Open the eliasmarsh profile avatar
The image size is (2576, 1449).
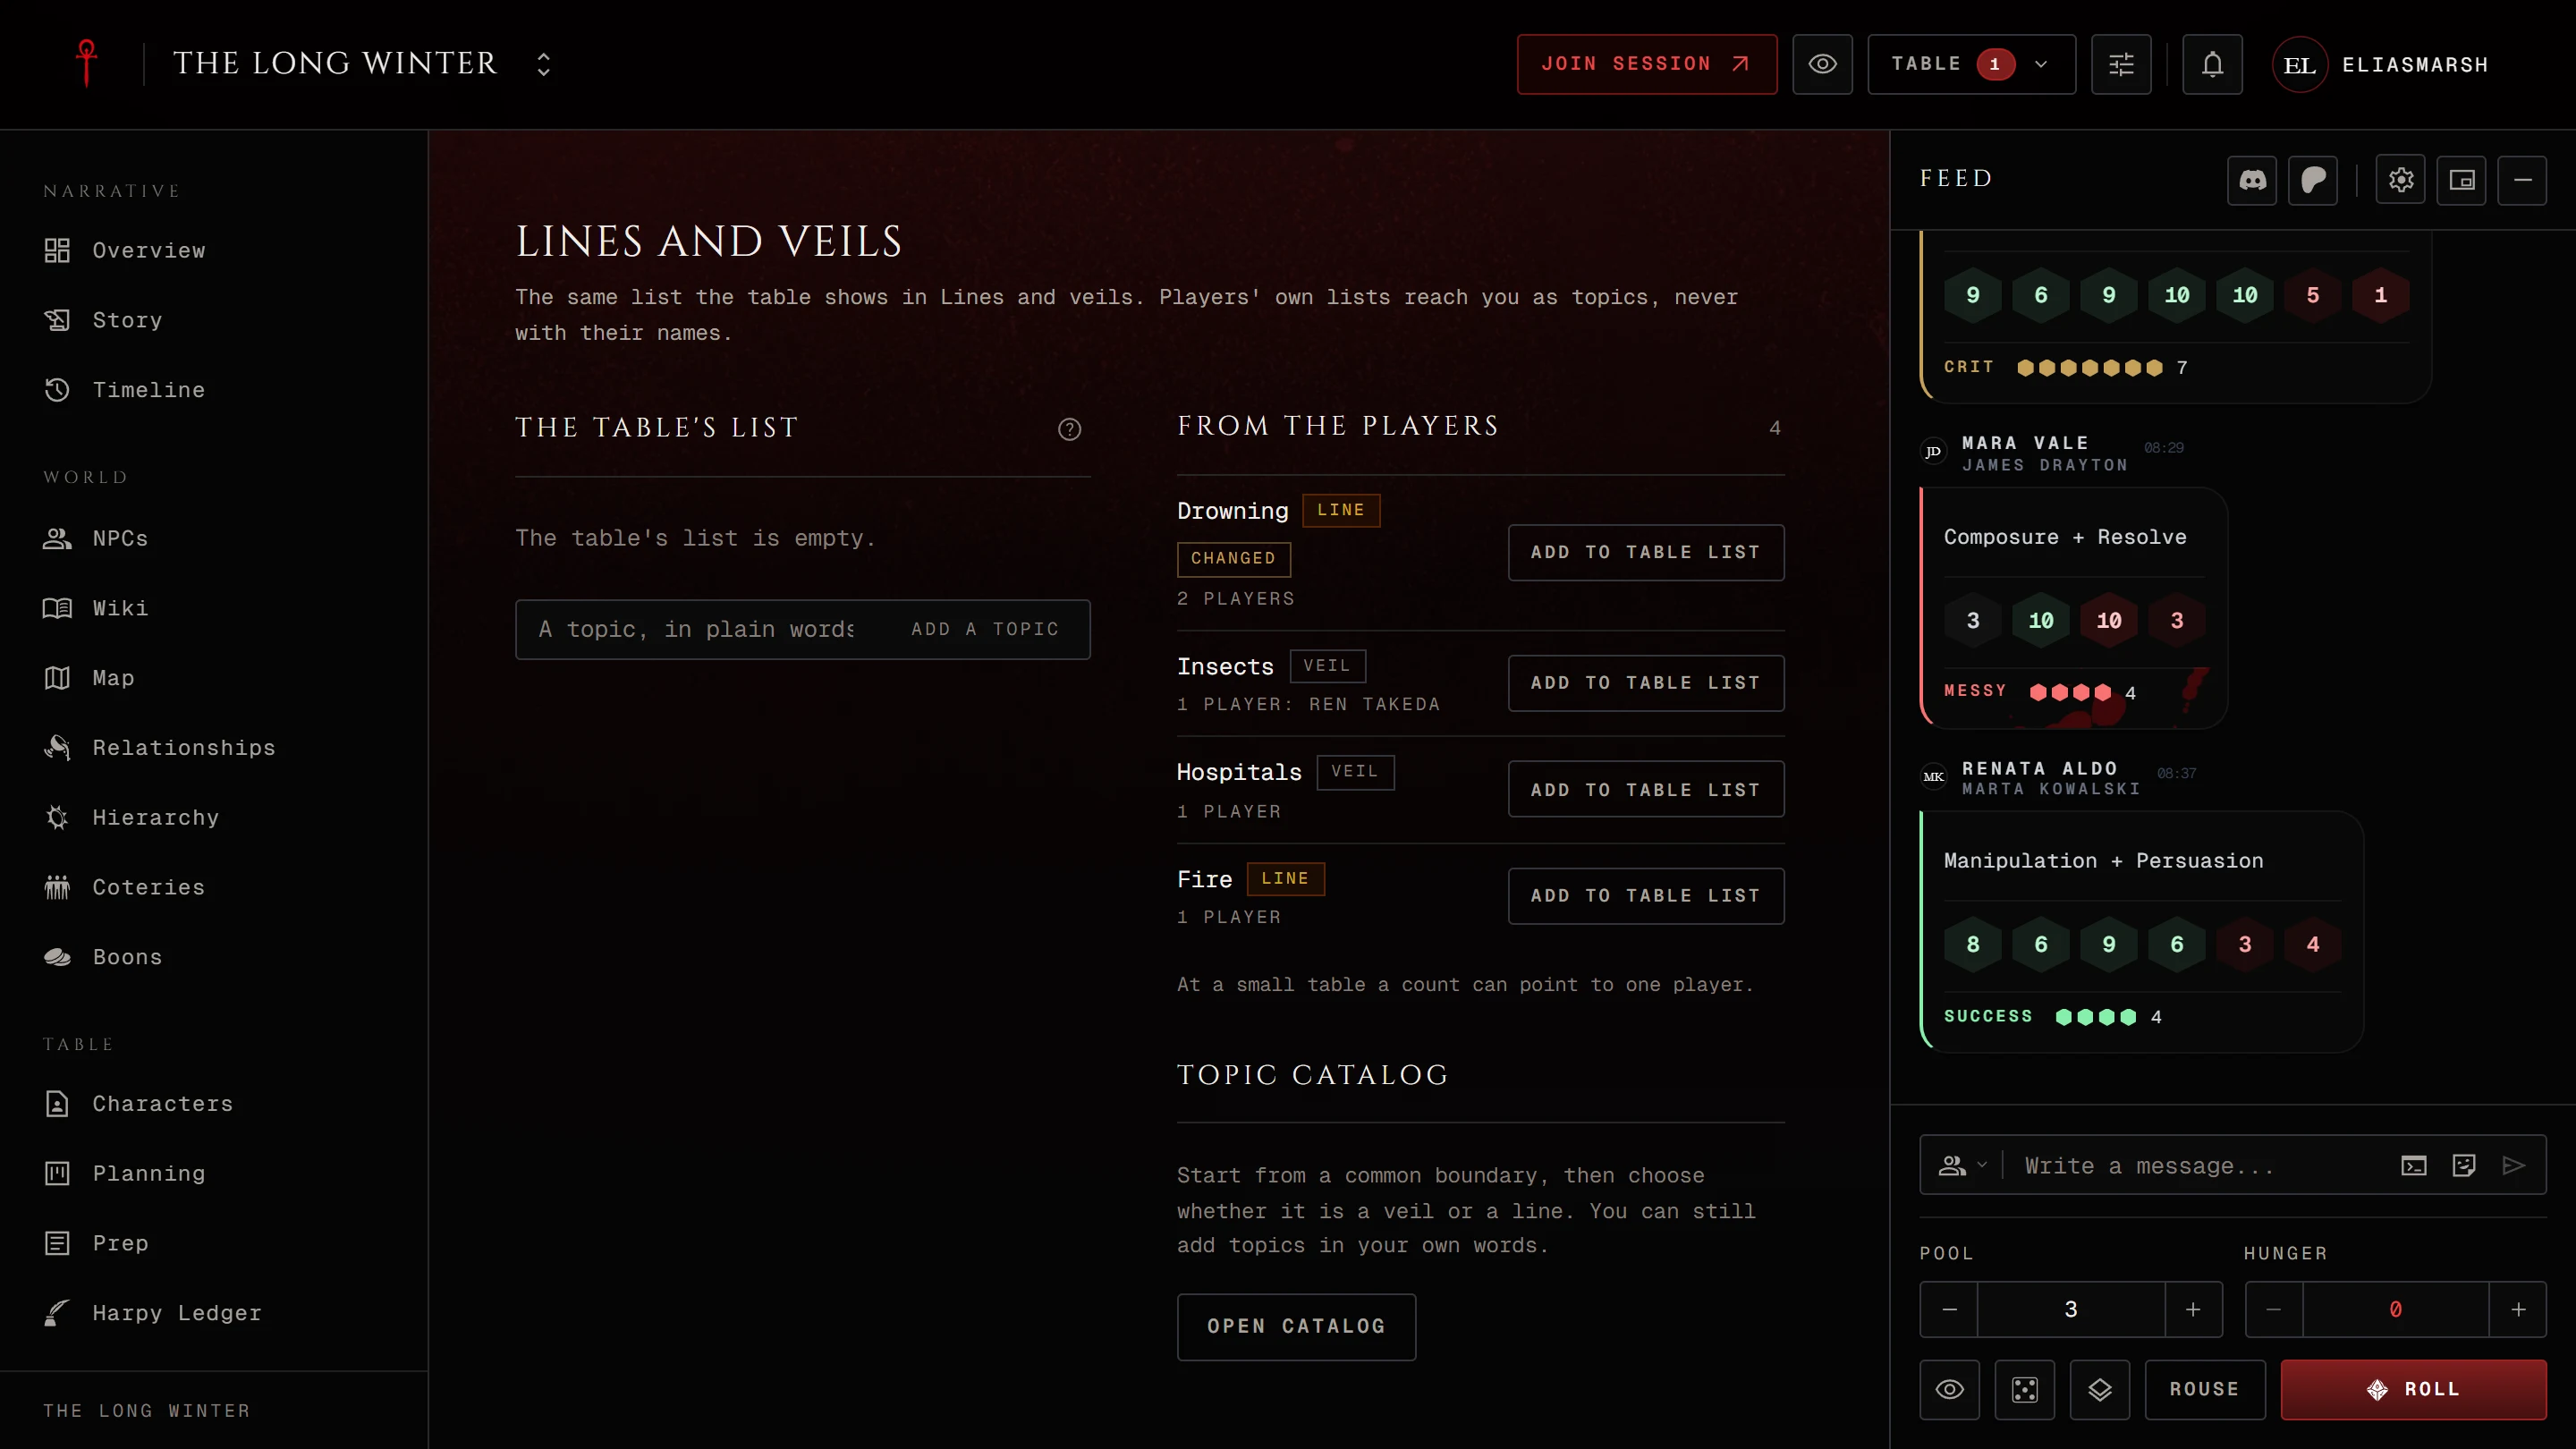point(2299,65)
